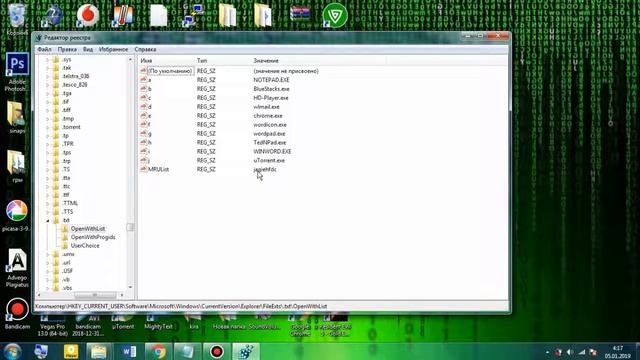Viewport: 640px width, 360px height.
Task: Click the tree pane vertical scroll thumb
Action: (131, 227)
